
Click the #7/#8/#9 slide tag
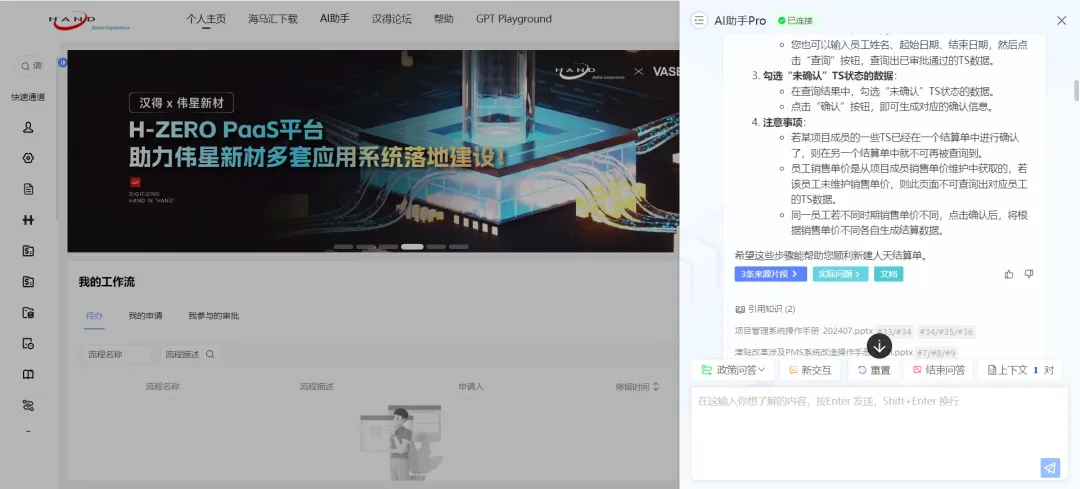pyautogui.click(x=937, y=353)
